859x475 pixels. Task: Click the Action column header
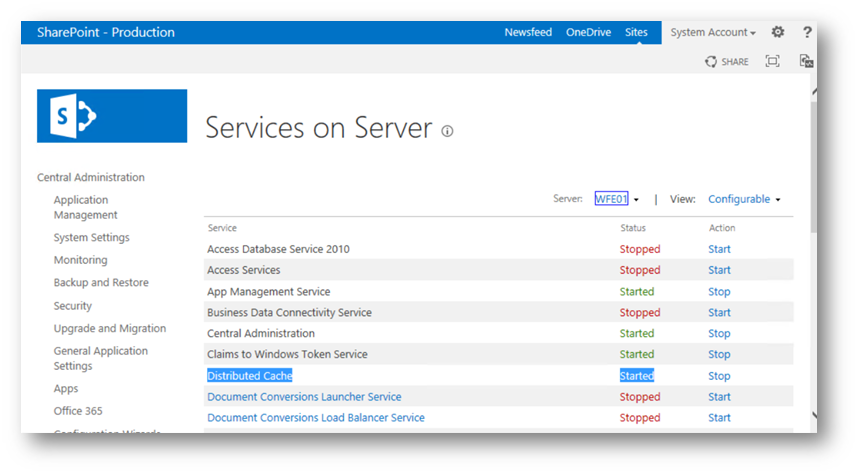pyautogui.click(x=722, y=228)
